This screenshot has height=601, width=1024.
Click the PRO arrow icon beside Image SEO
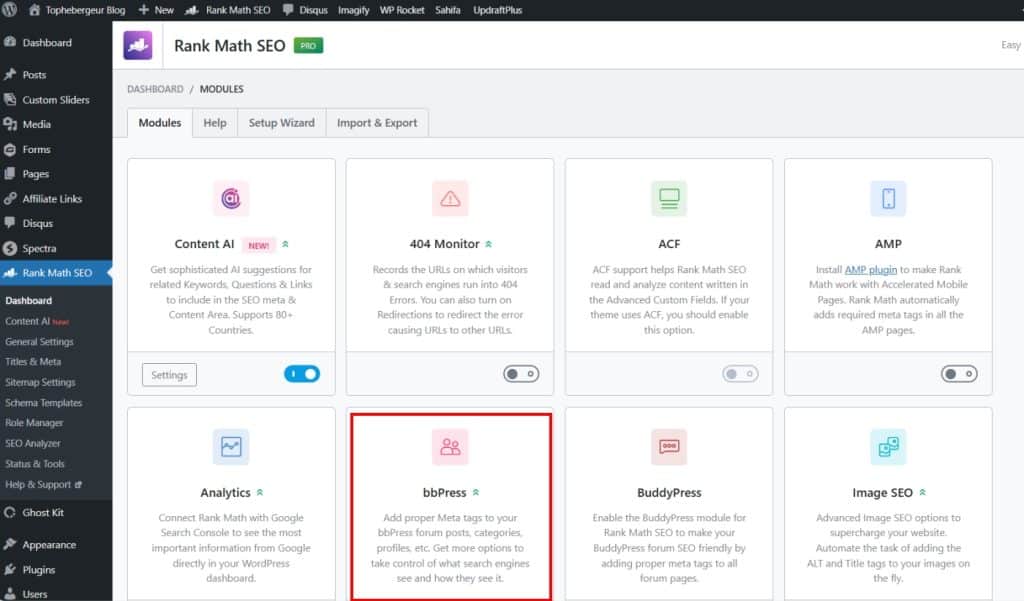922,492
